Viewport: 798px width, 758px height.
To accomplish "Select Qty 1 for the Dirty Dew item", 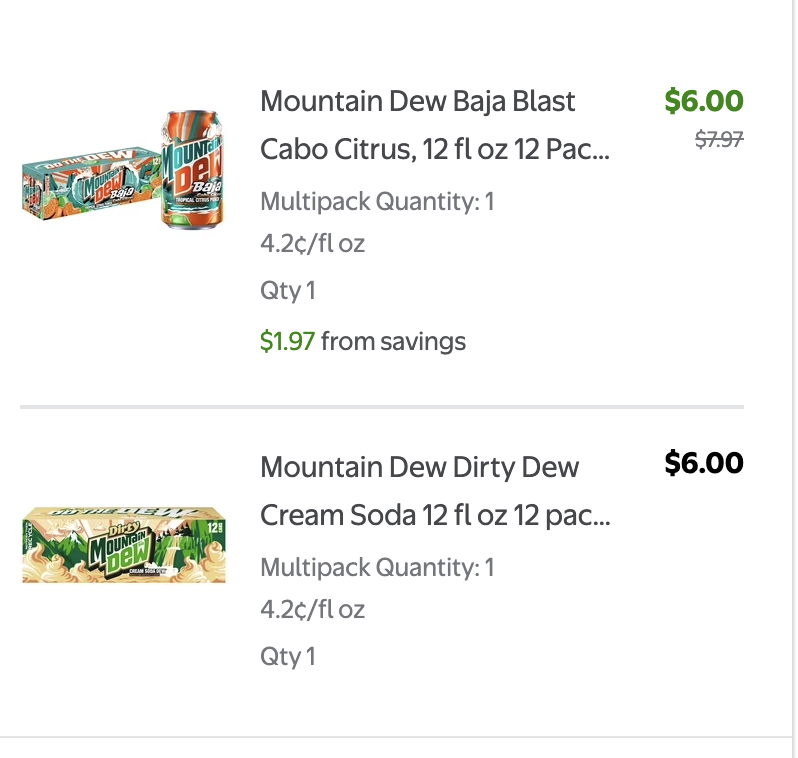I will pyautogui.click(x=287, y=657).
